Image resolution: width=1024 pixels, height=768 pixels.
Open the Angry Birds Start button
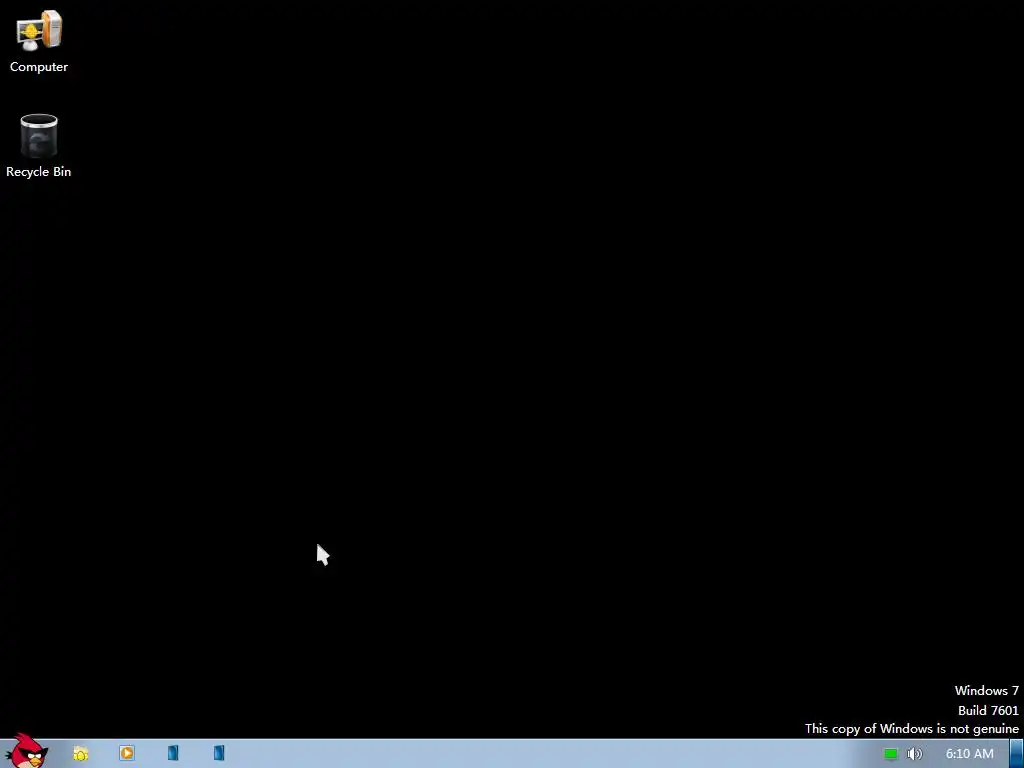(x=26, y=751)
